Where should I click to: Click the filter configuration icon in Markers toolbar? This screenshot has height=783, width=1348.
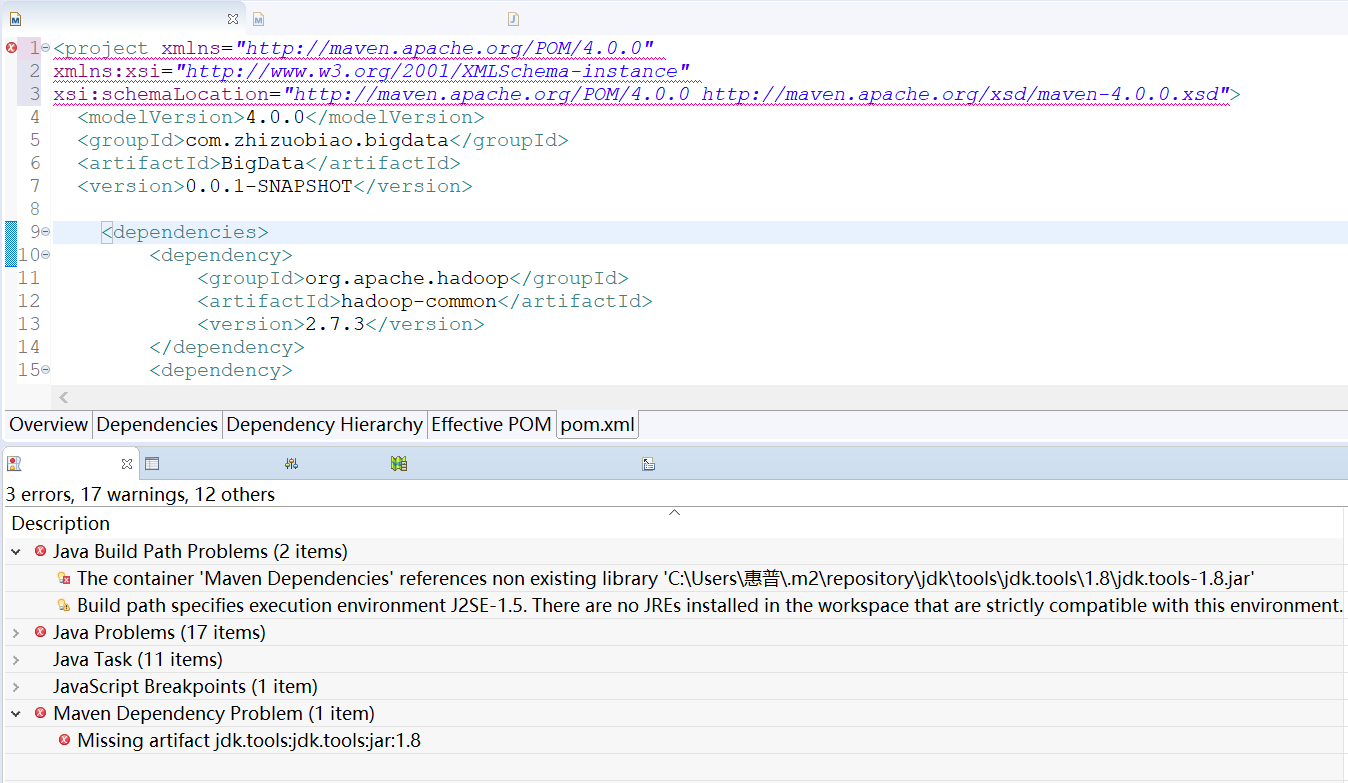(x=290, y=462)
